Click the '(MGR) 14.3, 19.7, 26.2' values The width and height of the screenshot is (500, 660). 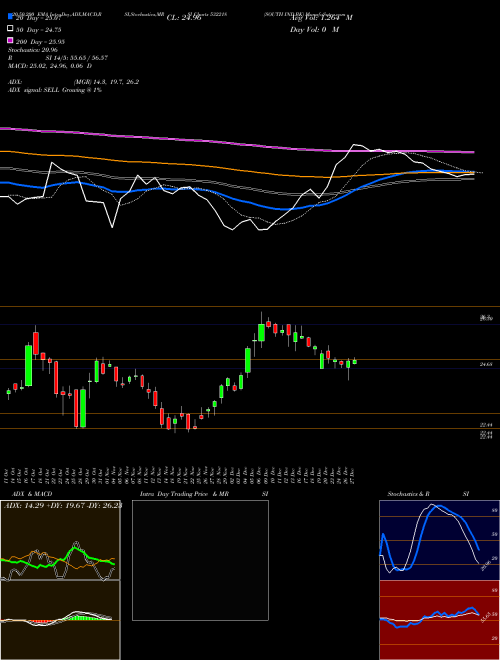[106, 82]
